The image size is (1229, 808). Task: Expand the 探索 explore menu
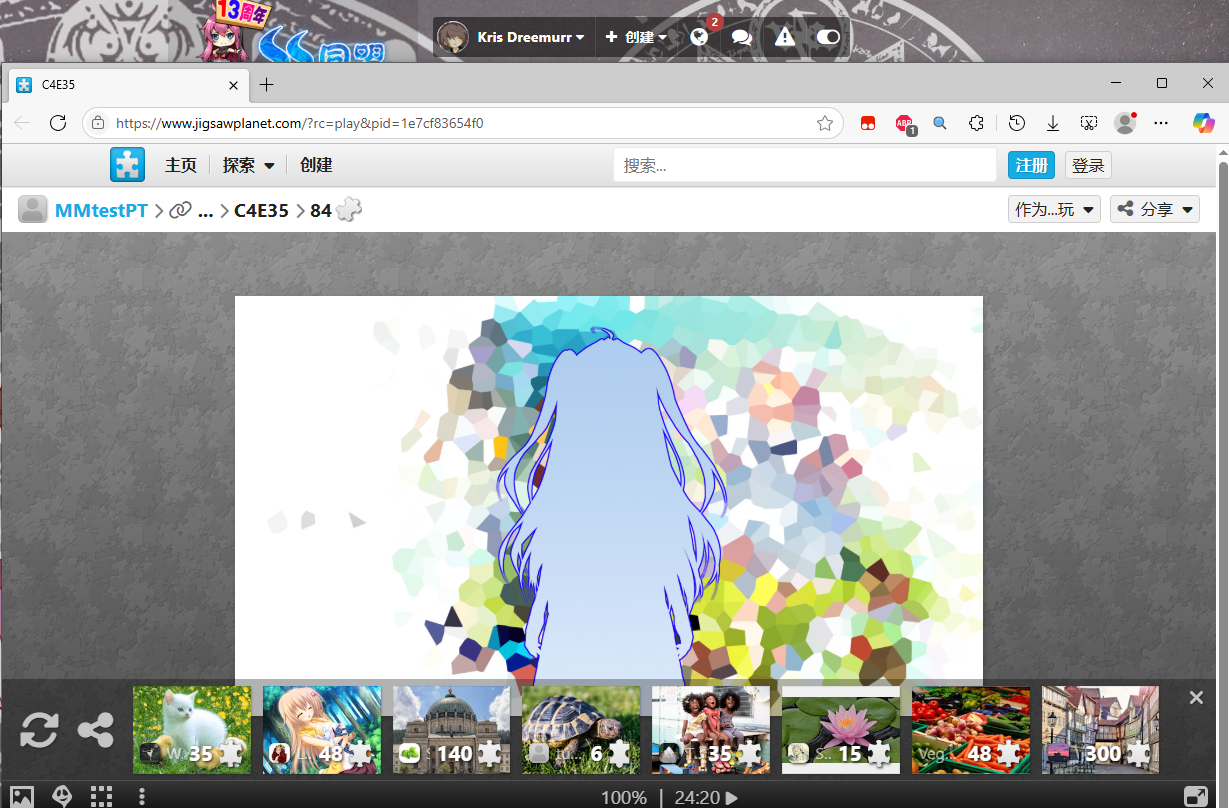[248, 165]
